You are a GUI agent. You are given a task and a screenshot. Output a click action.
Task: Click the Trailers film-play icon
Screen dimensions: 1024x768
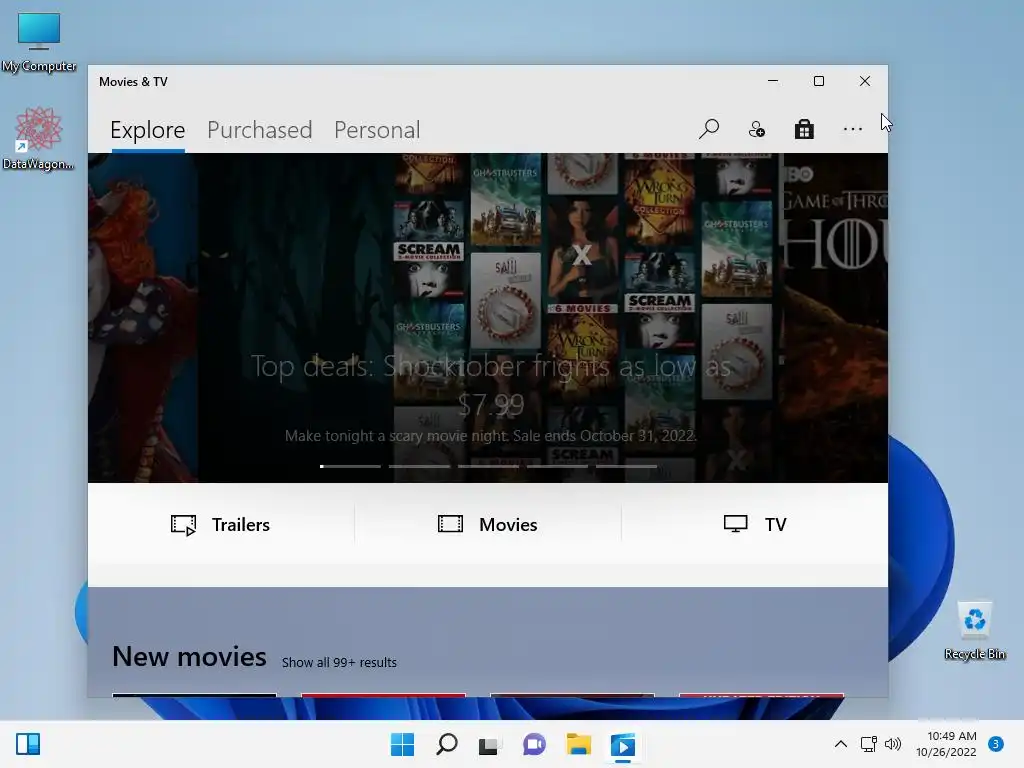point(184,525)
